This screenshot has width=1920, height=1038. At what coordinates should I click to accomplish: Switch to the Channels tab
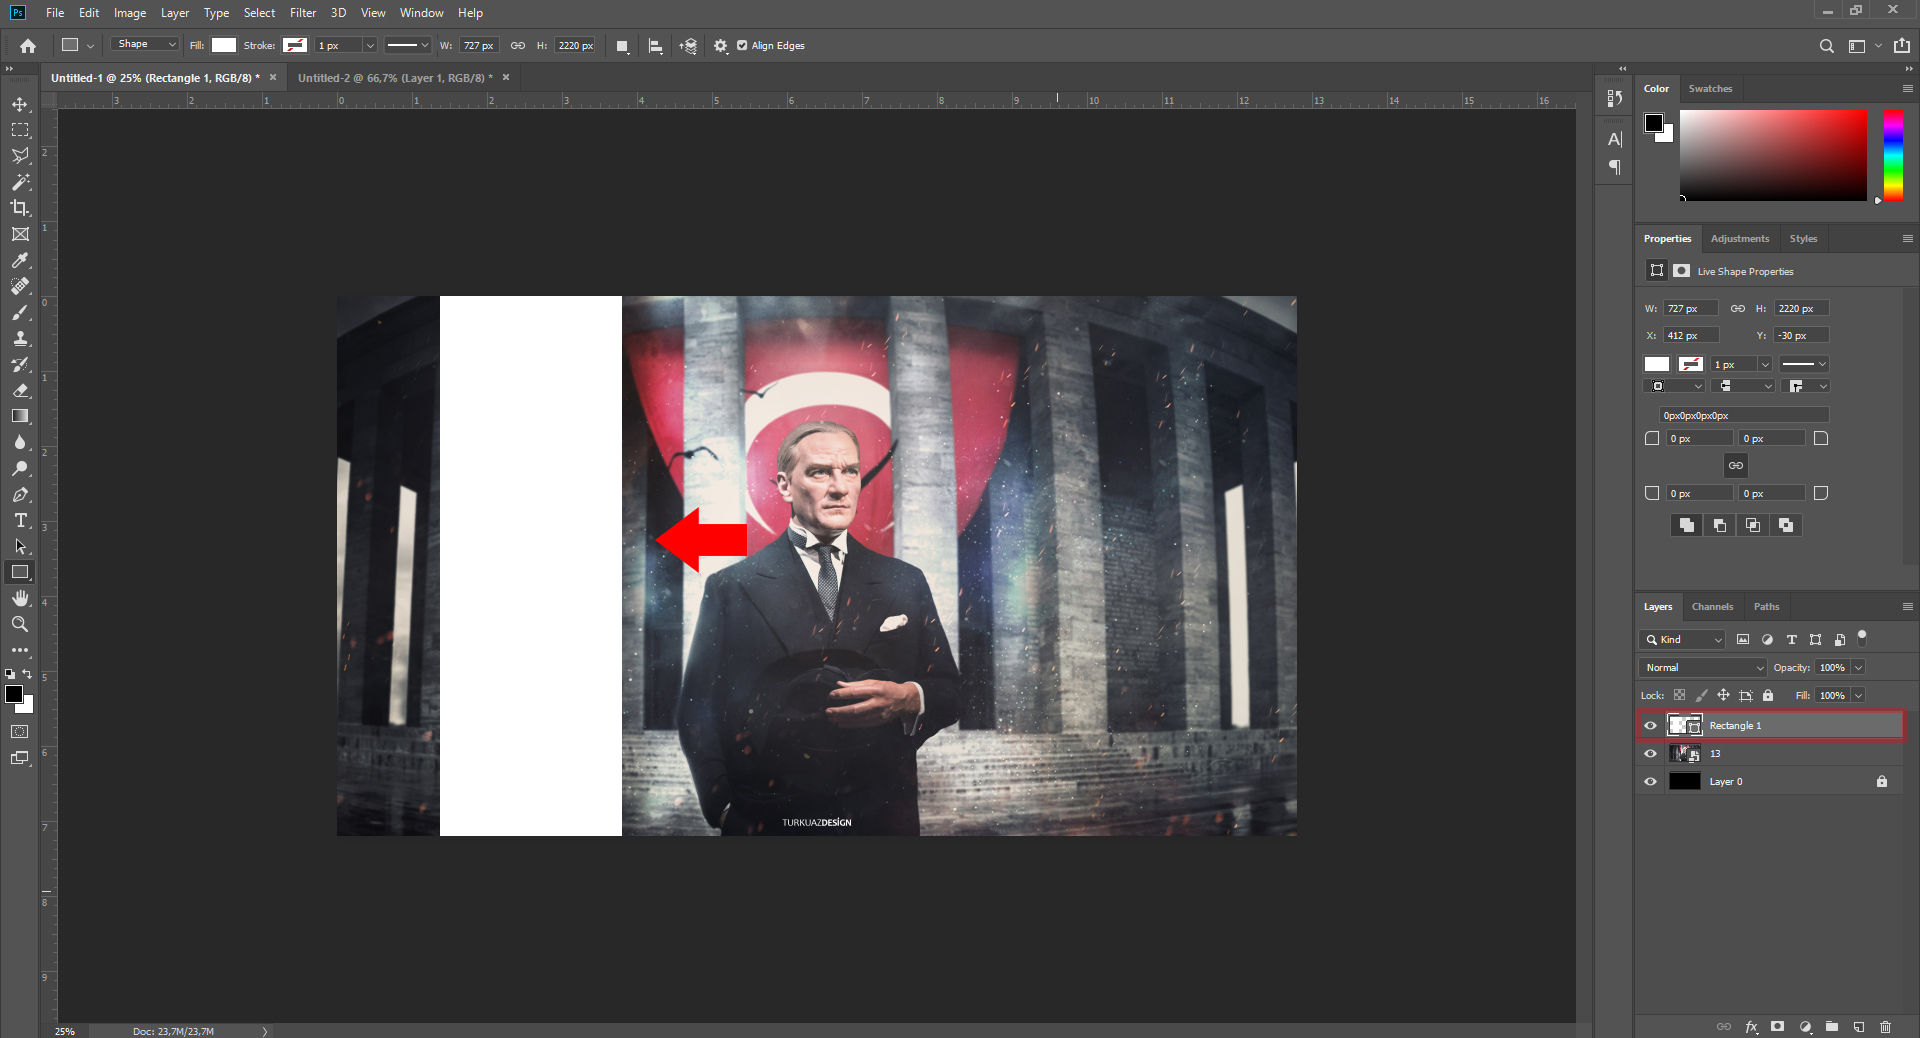pyautogui.click(x=1712, y=607)
